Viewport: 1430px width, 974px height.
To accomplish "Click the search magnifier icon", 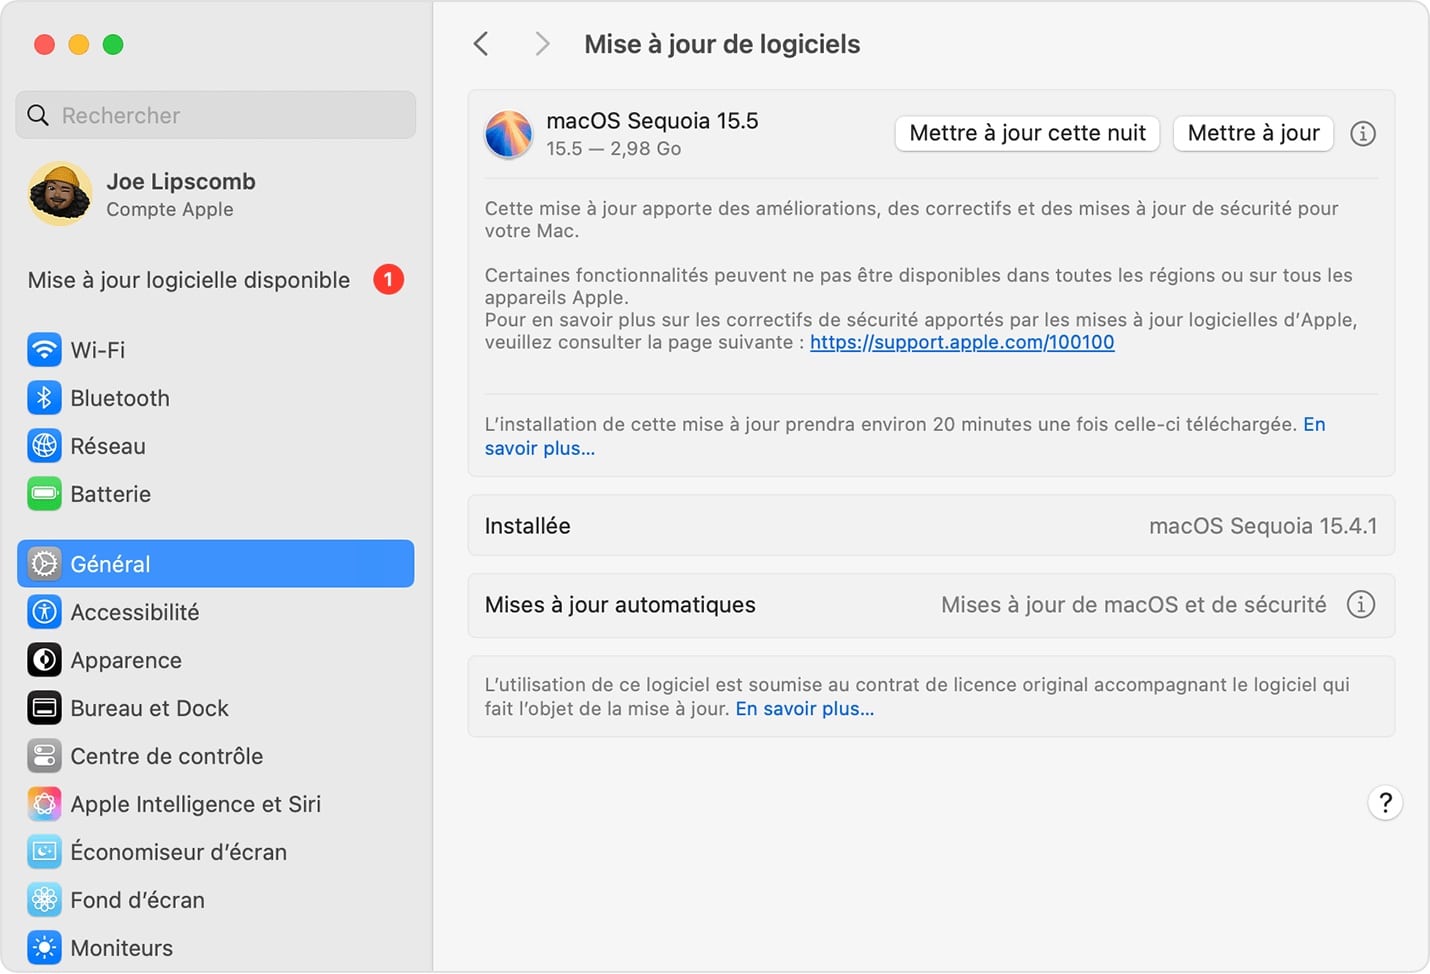I will click(38, 115).
